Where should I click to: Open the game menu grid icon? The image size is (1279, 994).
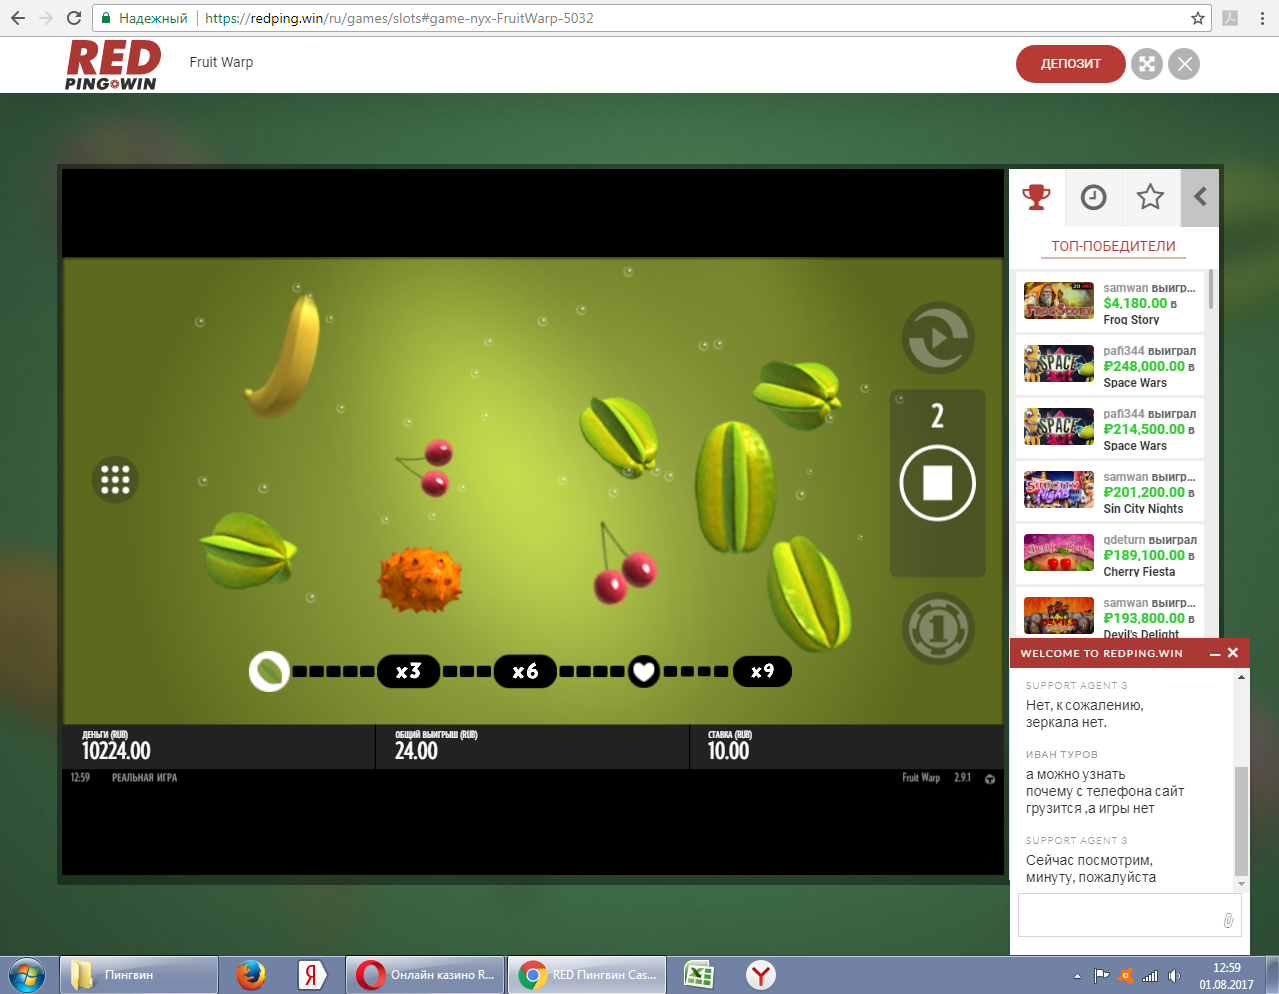[115, 479]
